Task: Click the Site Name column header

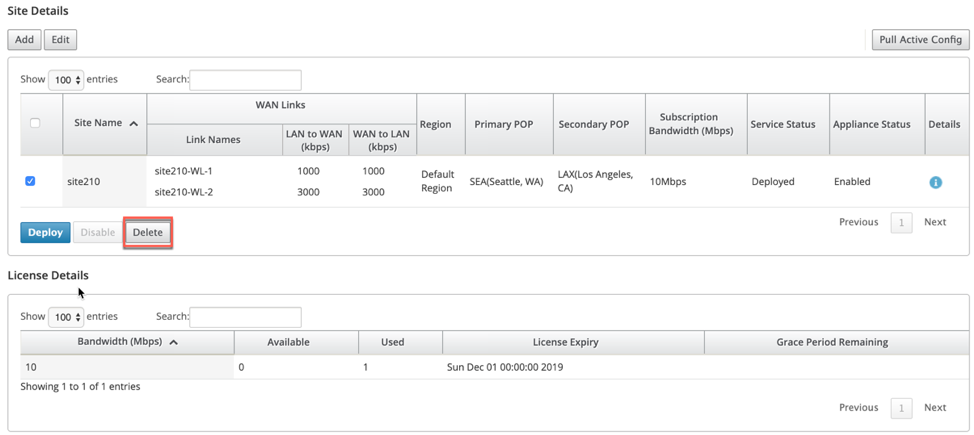Action: pyautogui.click(x=105, y=124)
